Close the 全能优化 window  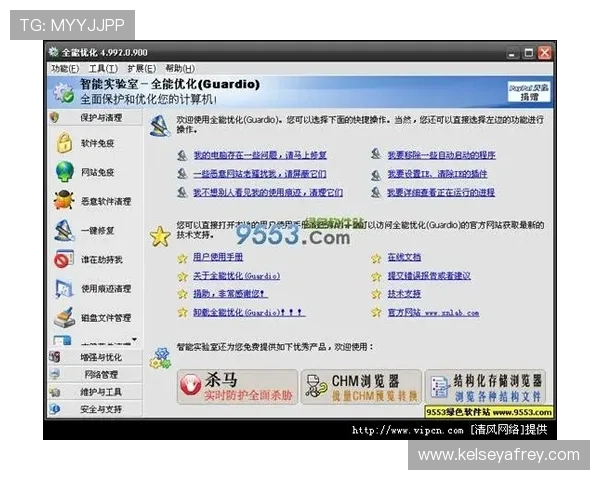(545, 53)
